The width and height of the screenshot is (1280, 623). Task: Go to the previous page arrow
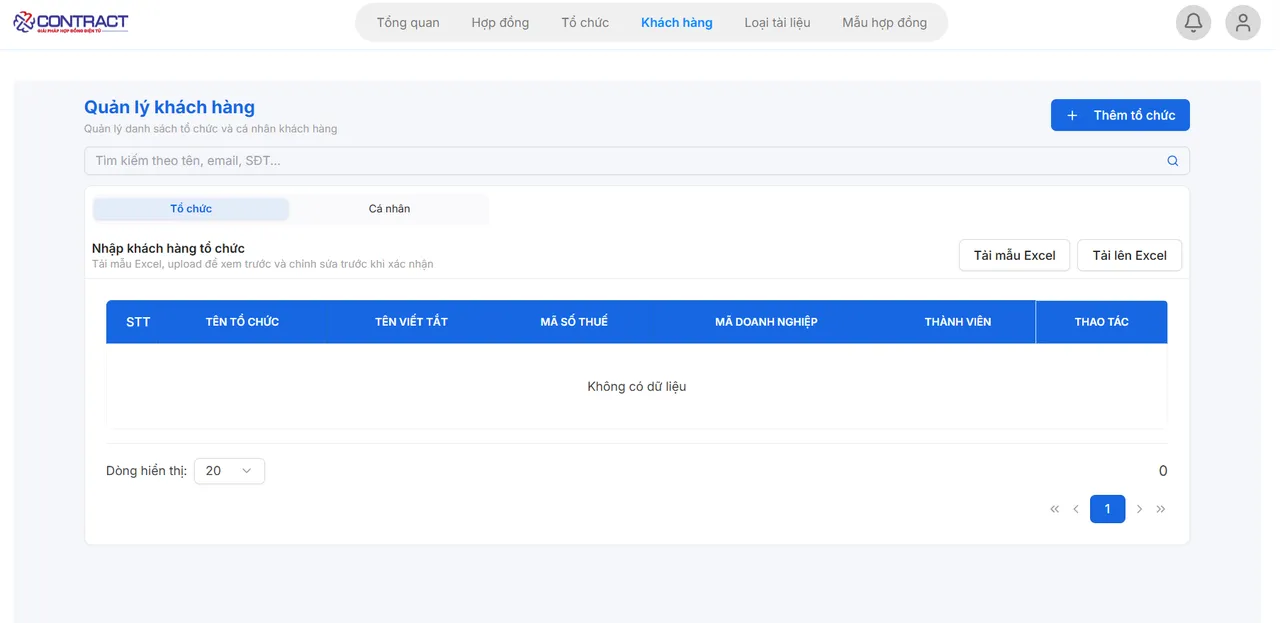click(x=1076, y=509)
